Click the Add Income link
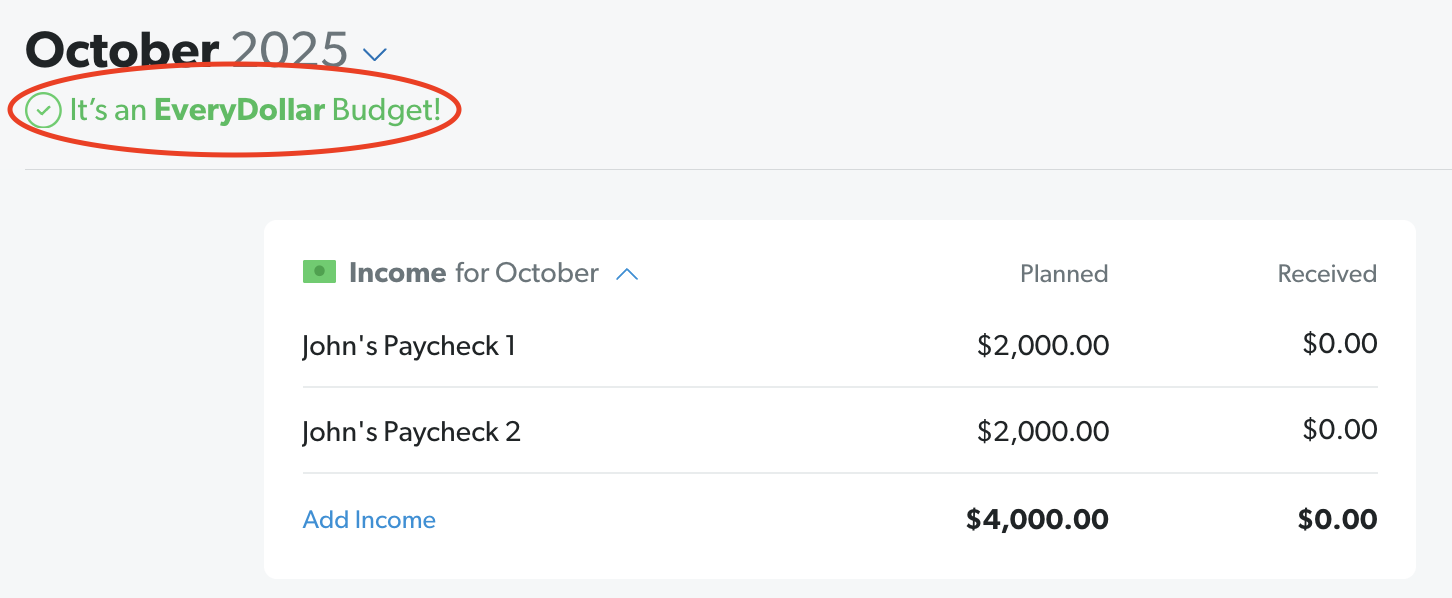The image size is (1452, 598). click(x=369, y=519)
